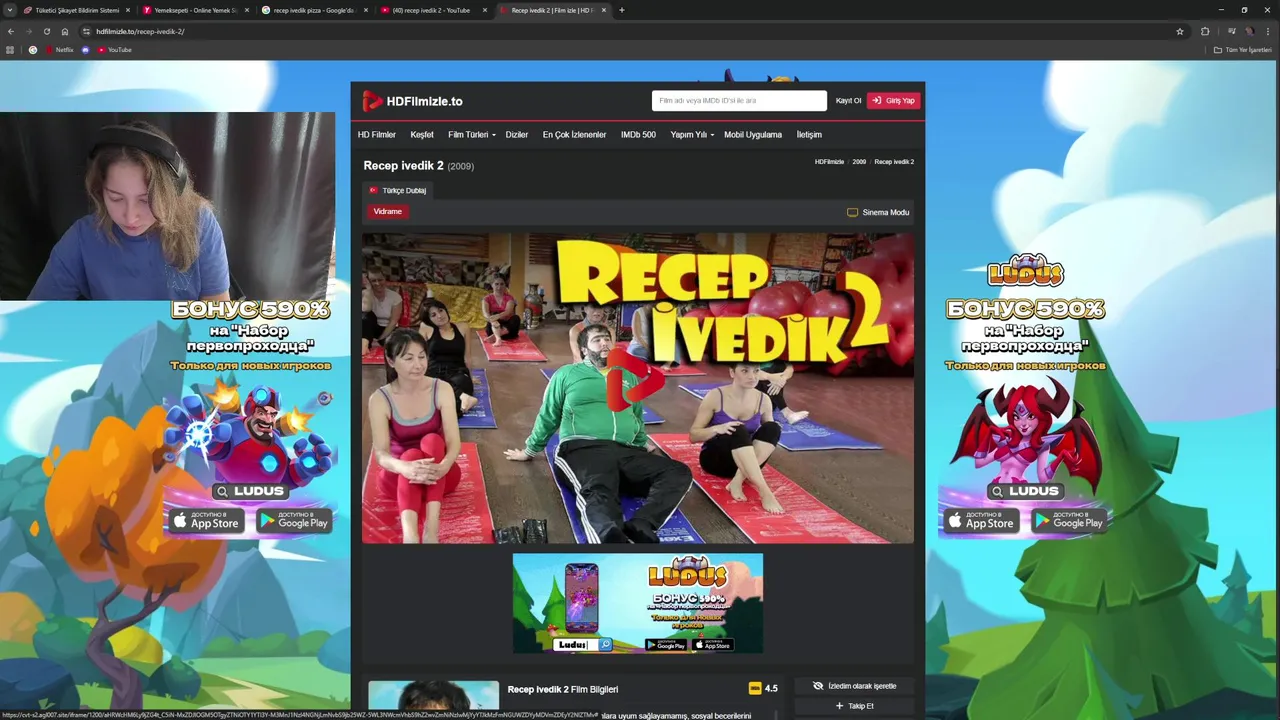The height and width of the screenshot is (720, 1280).
Task: Click the Giriş Yap button
Action: [x=894, y=101]
